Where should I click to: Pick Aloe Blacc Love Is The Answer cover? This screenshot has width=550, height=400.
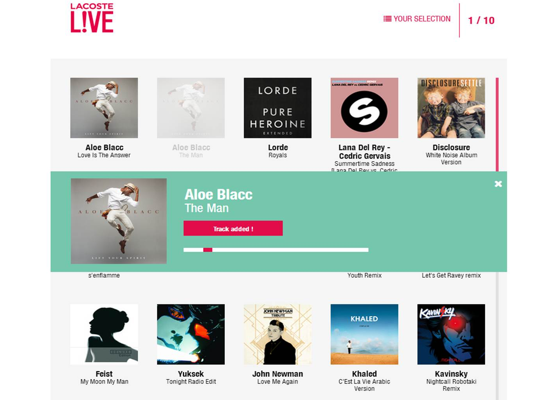(x=104, y=108)
